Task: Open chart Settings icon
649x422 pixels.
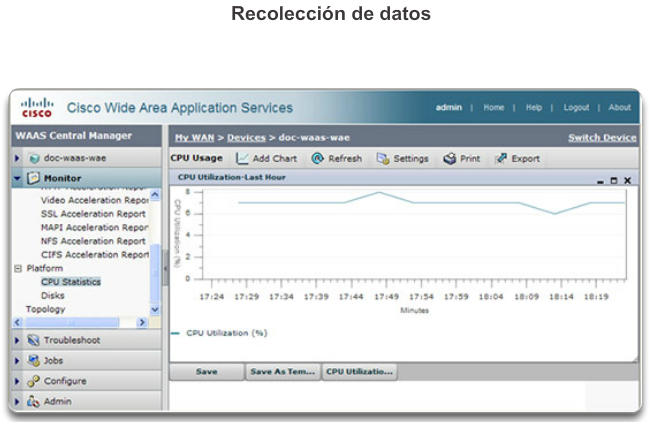Action: 383,158
